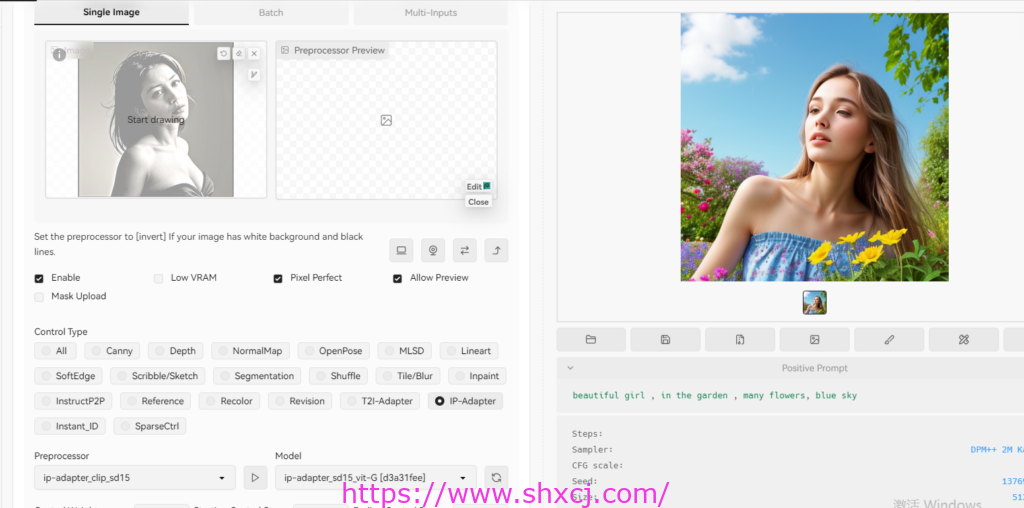The image size is (1024, 508).
Task: Switch to the Batch tab
Action: 271,12
